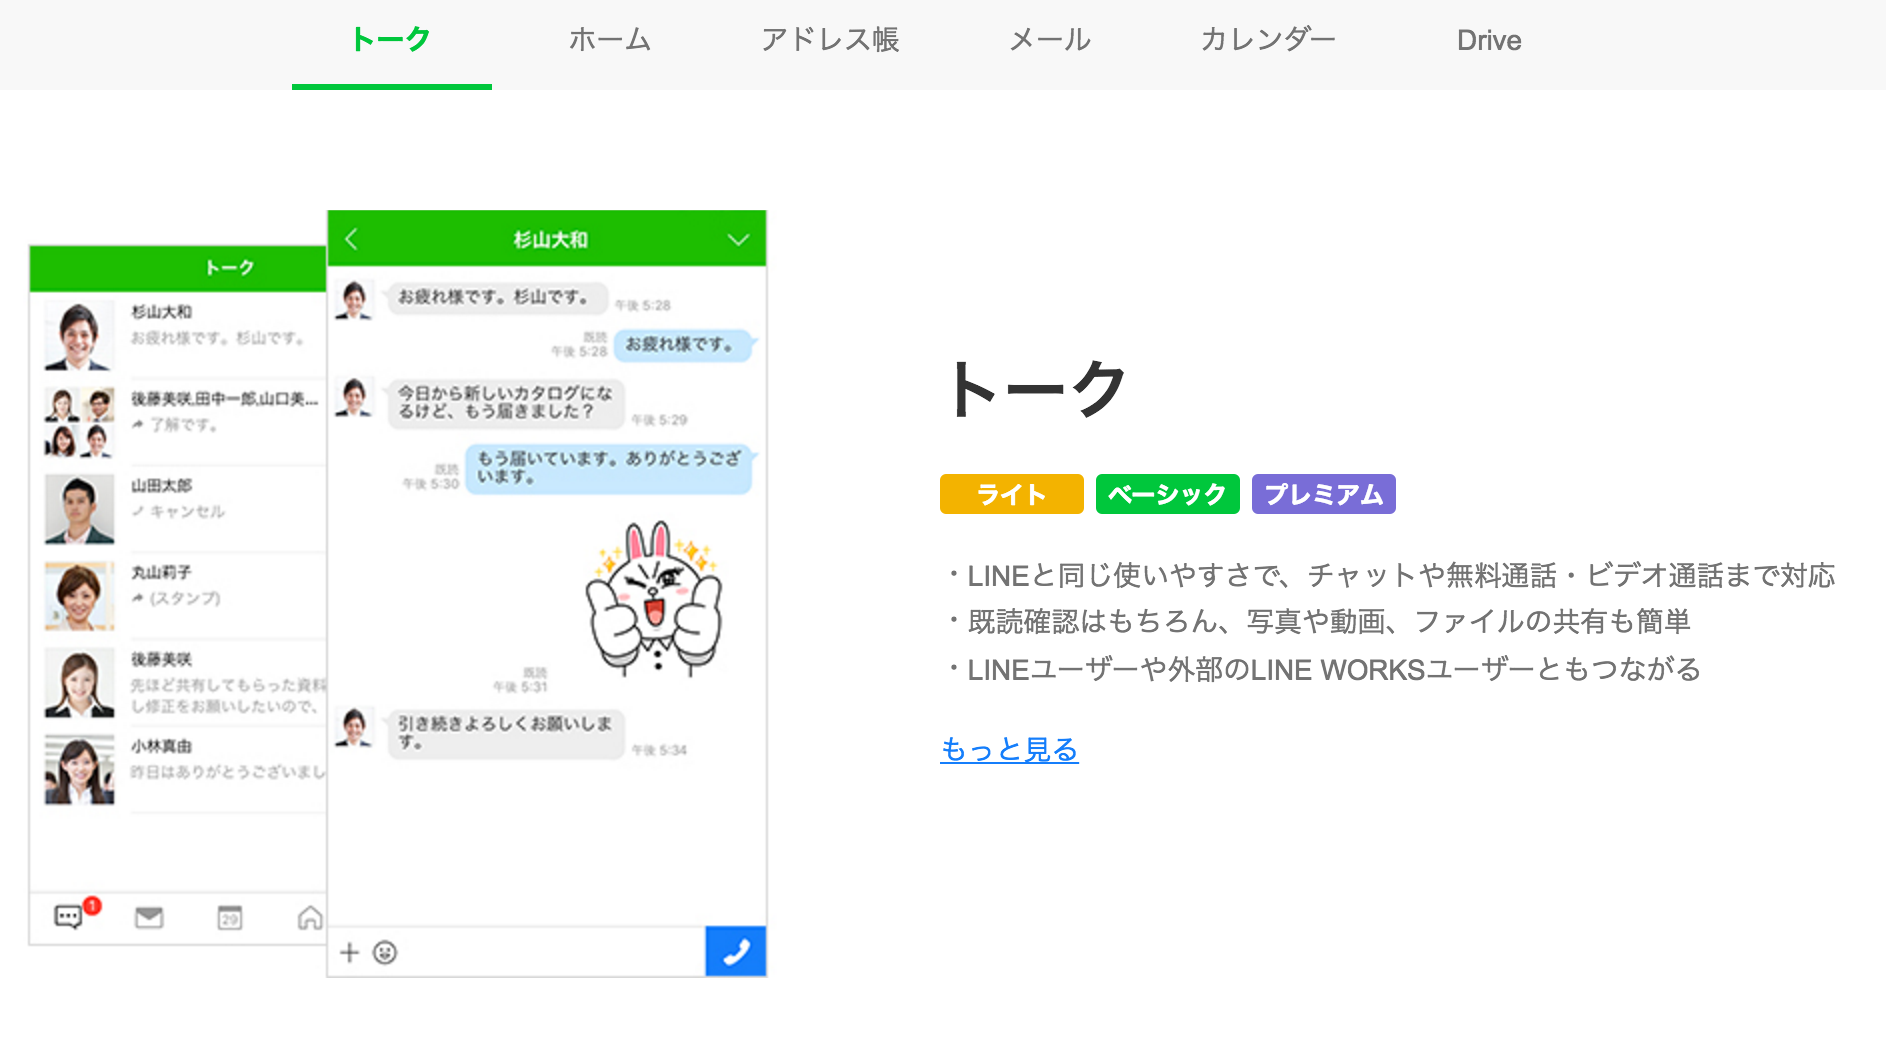The image size is (1886, 1054).
Task: Click 杉山大和's profile photo in talk list
Action: [x=79, y=335]
